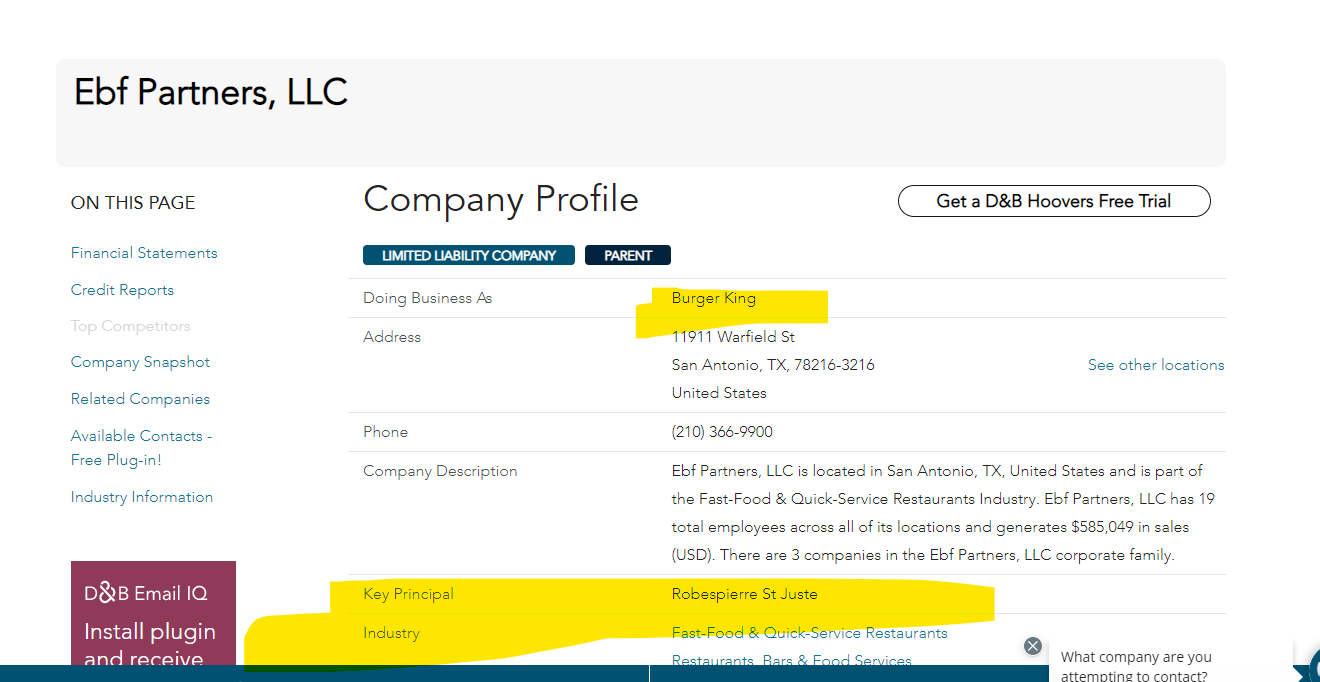Close the chat popup with X icon

tap(1033, 646)
